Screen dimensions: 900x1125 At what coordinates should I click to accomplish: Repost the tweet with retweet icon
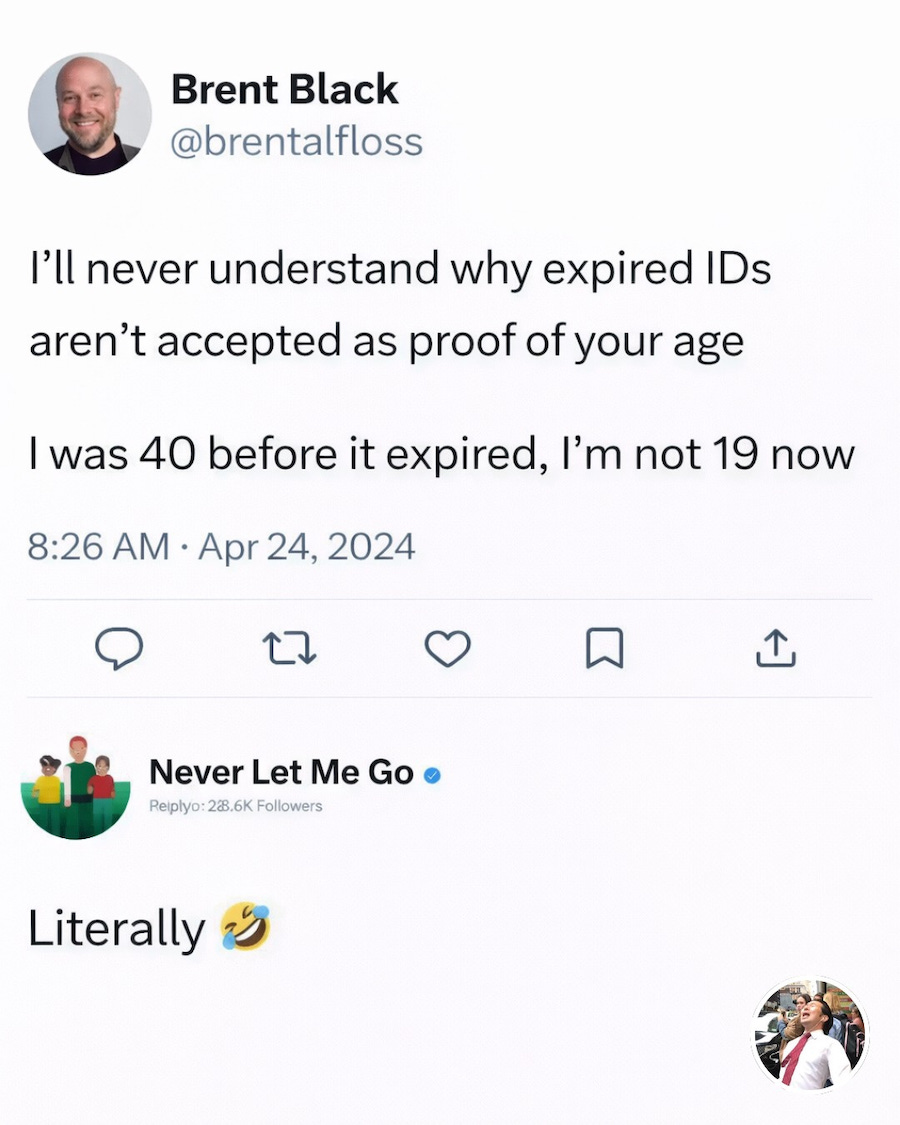pyautogui.click(x=289, y=649)
